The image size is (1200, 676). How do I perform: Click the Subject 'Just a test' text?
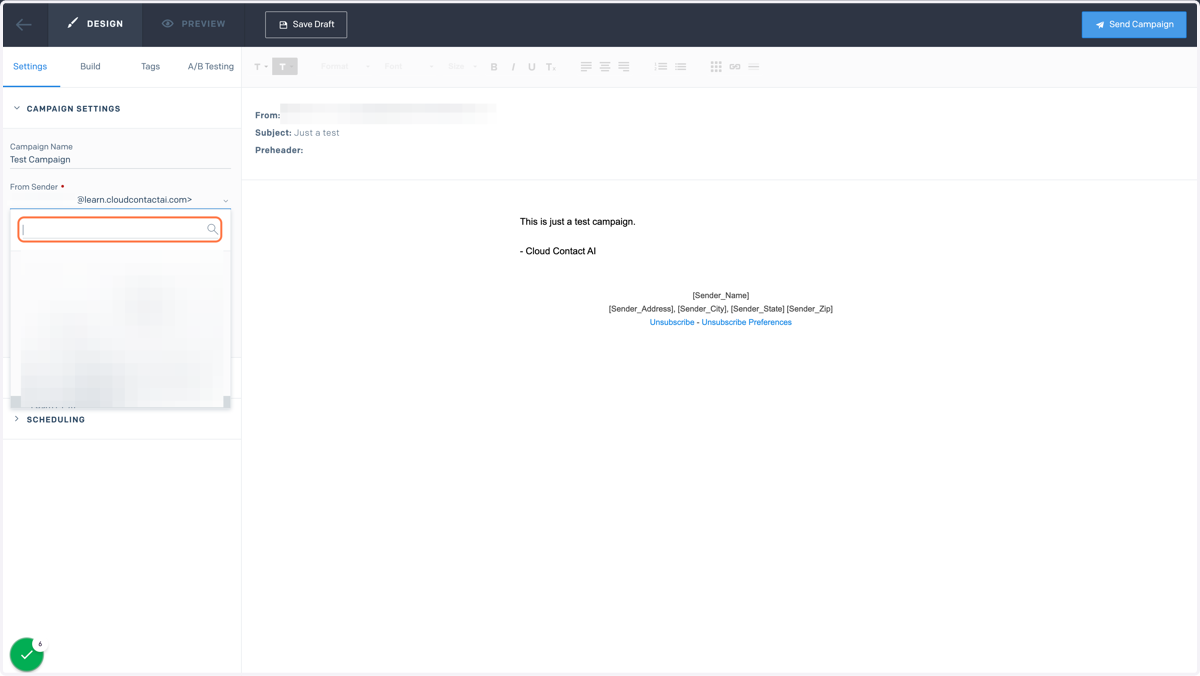tap(317, 133)
